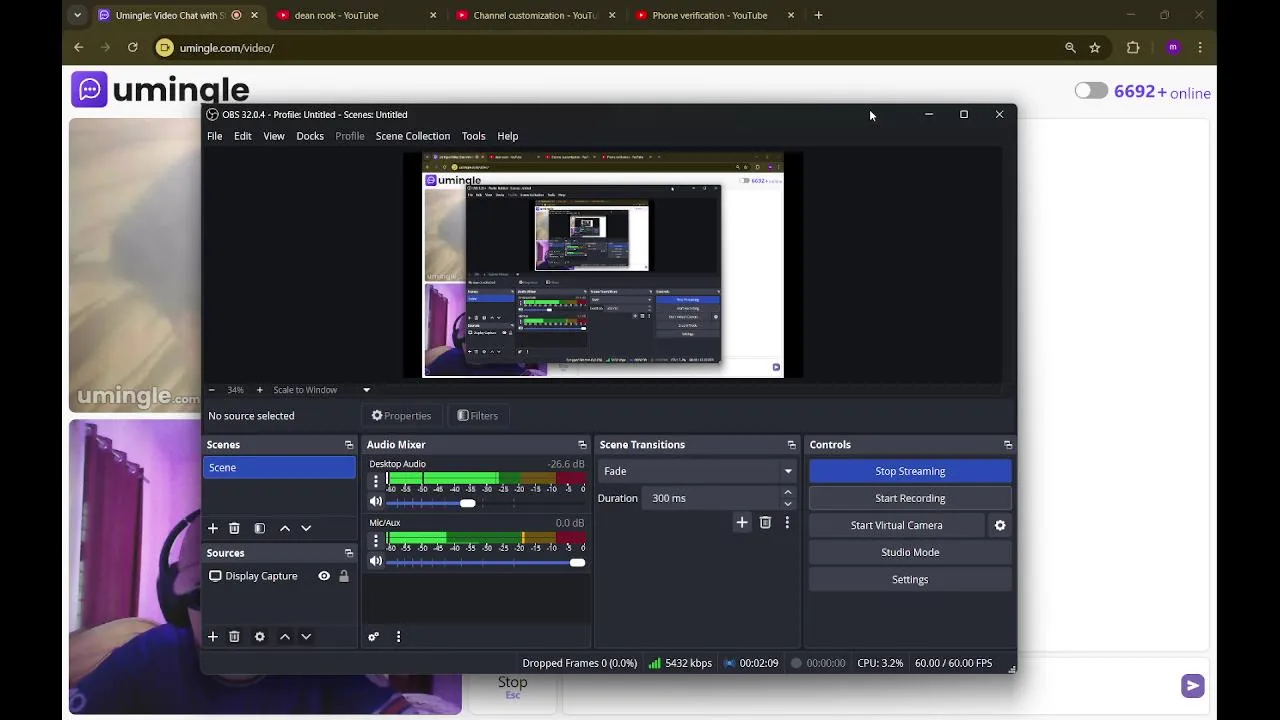Add a new scene with plus icon
Viewport: 1280px width, 720px height.
(x=212, y=528)
